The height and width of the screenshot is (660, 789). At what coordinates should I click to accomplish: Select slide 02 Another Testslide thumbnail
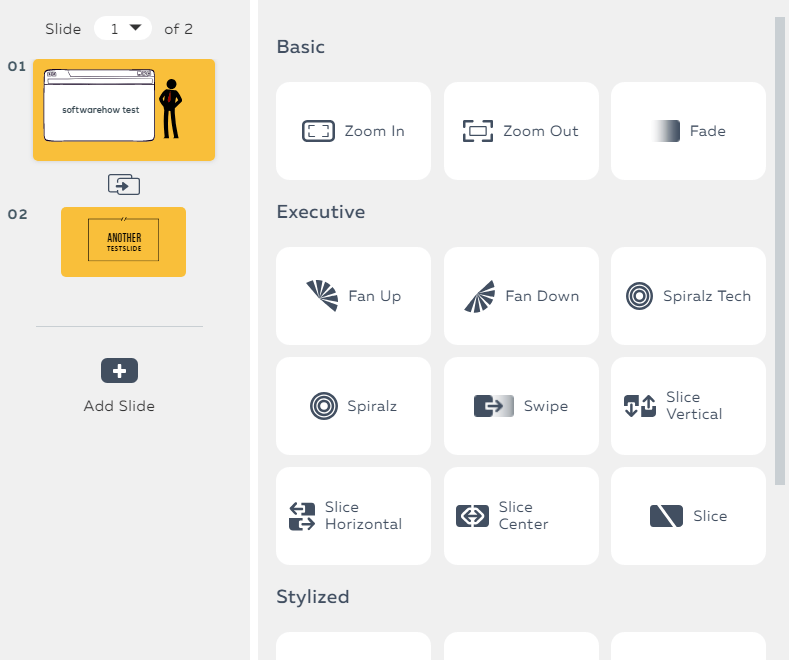[x=123, y=242]
